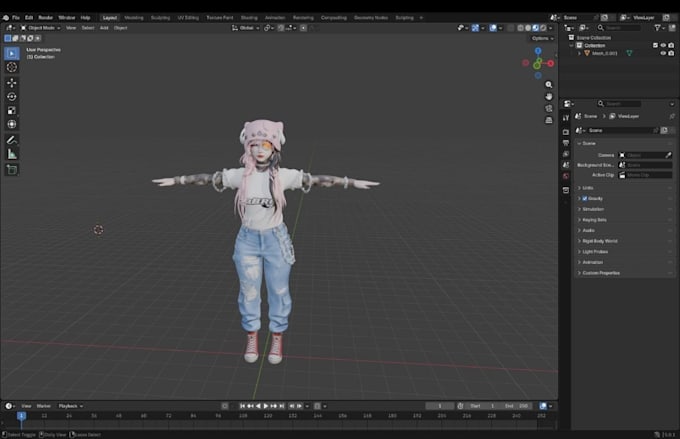This screenshot has height=439, width=680.
Task: Open the Global orientation dropdown
Action: point(245,28)
